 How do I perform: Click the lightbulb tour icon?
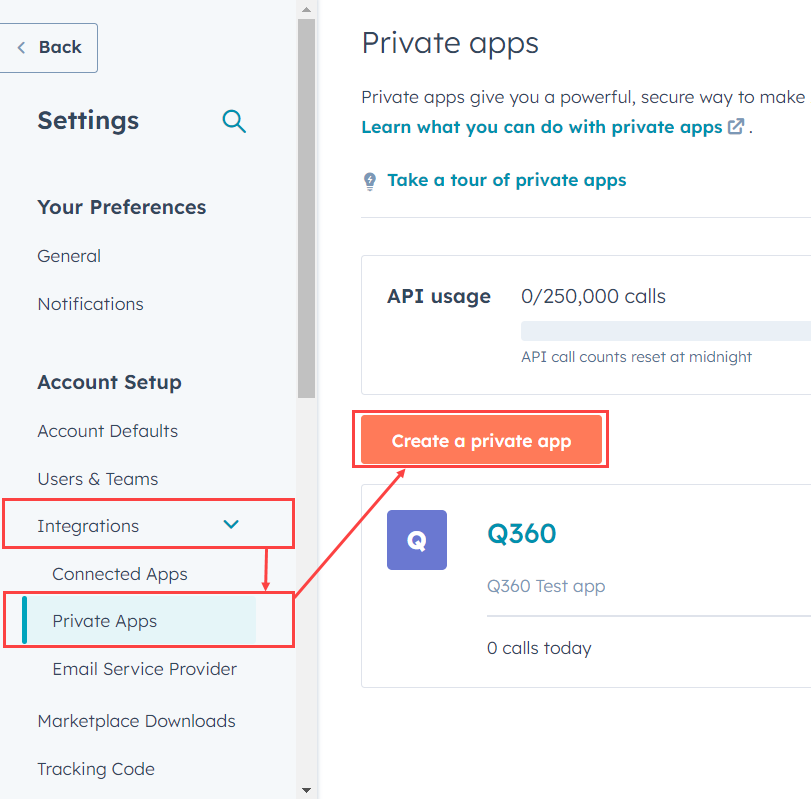370,181
